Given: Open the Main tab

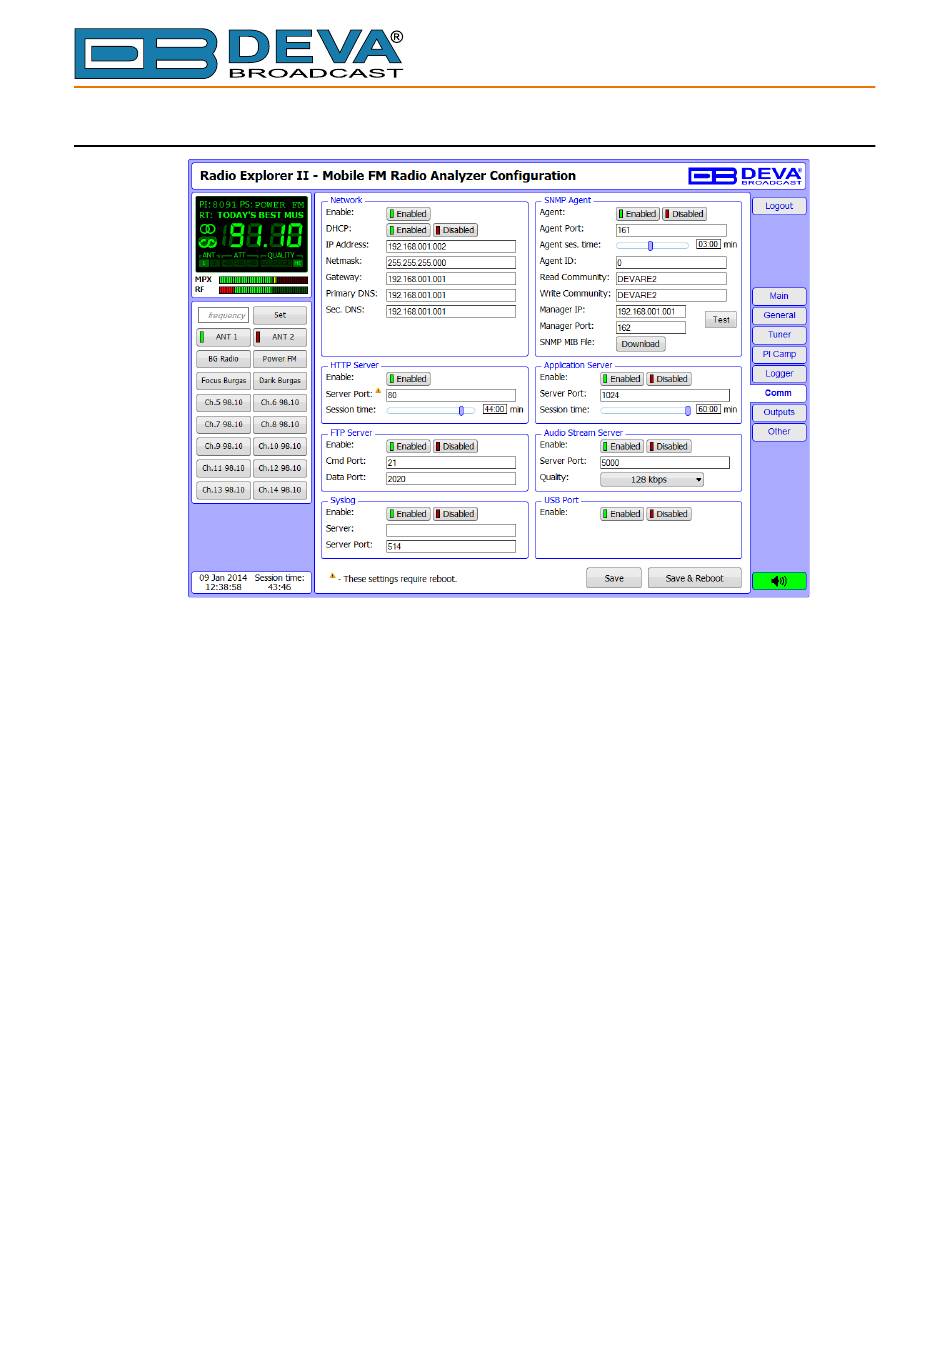Looking at the screenshot, I should pos(779,296).
